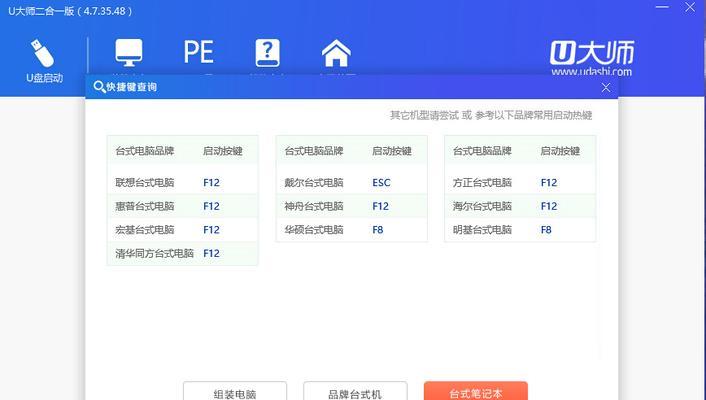706x400 pixels.
Task: Click the 宏基台式电脑 row
Action: click(x=182, y=230)
